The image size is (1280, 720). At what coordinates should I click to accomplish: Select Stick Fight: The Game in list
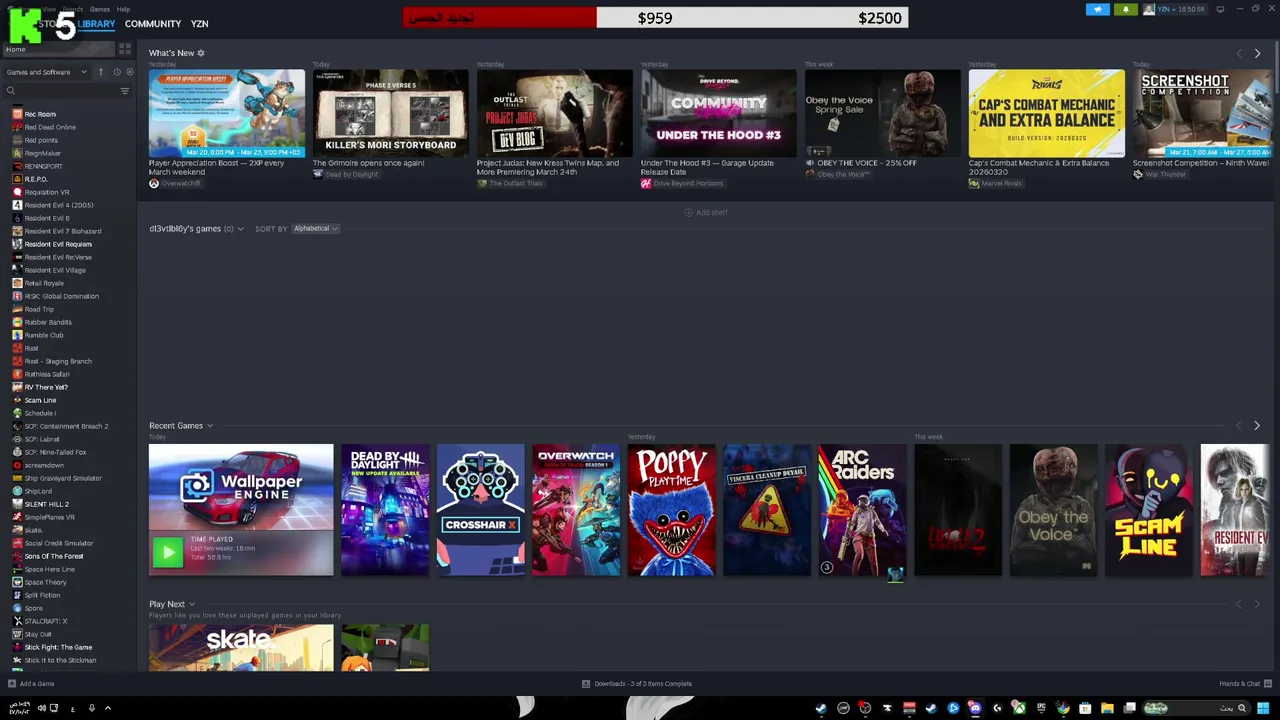click(x=58, y=647)
